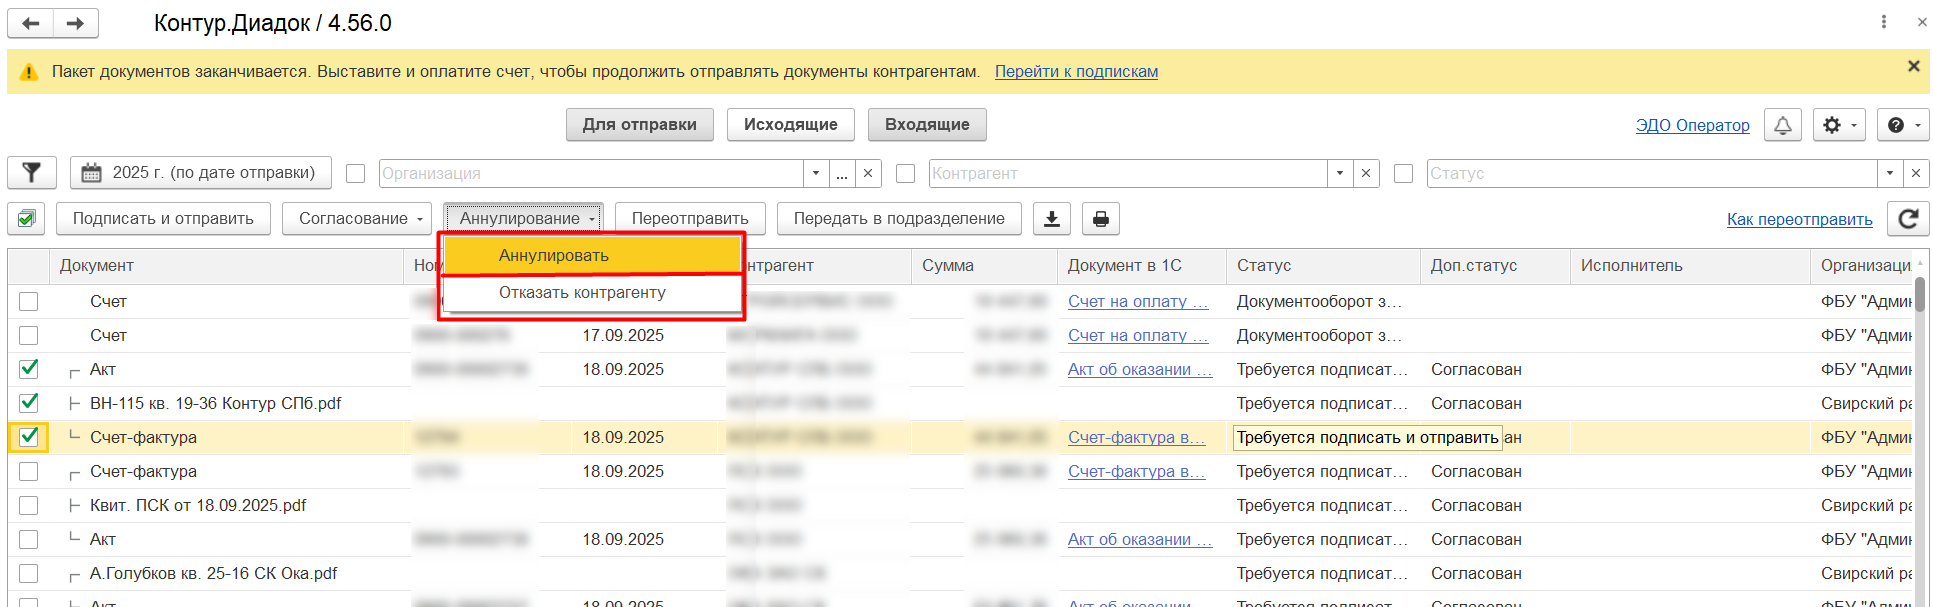Click the select-all checkmark icon
1933x607 pixels.
pos(27,219)
